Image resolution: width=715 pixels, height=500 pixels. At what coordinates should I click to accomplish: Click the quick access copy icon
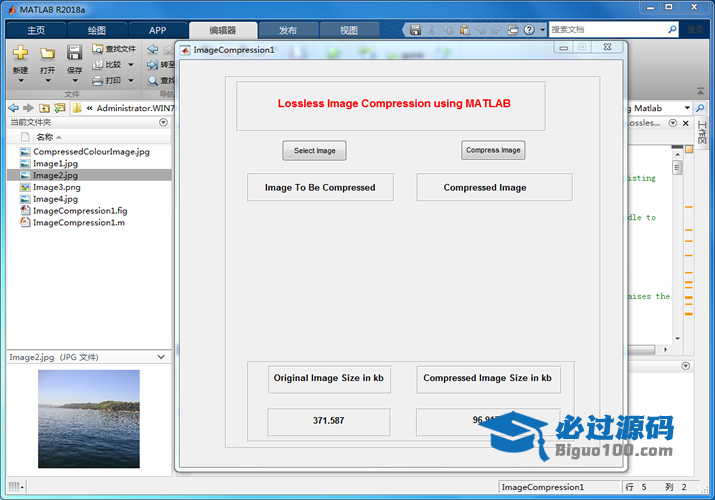[448, 30]
